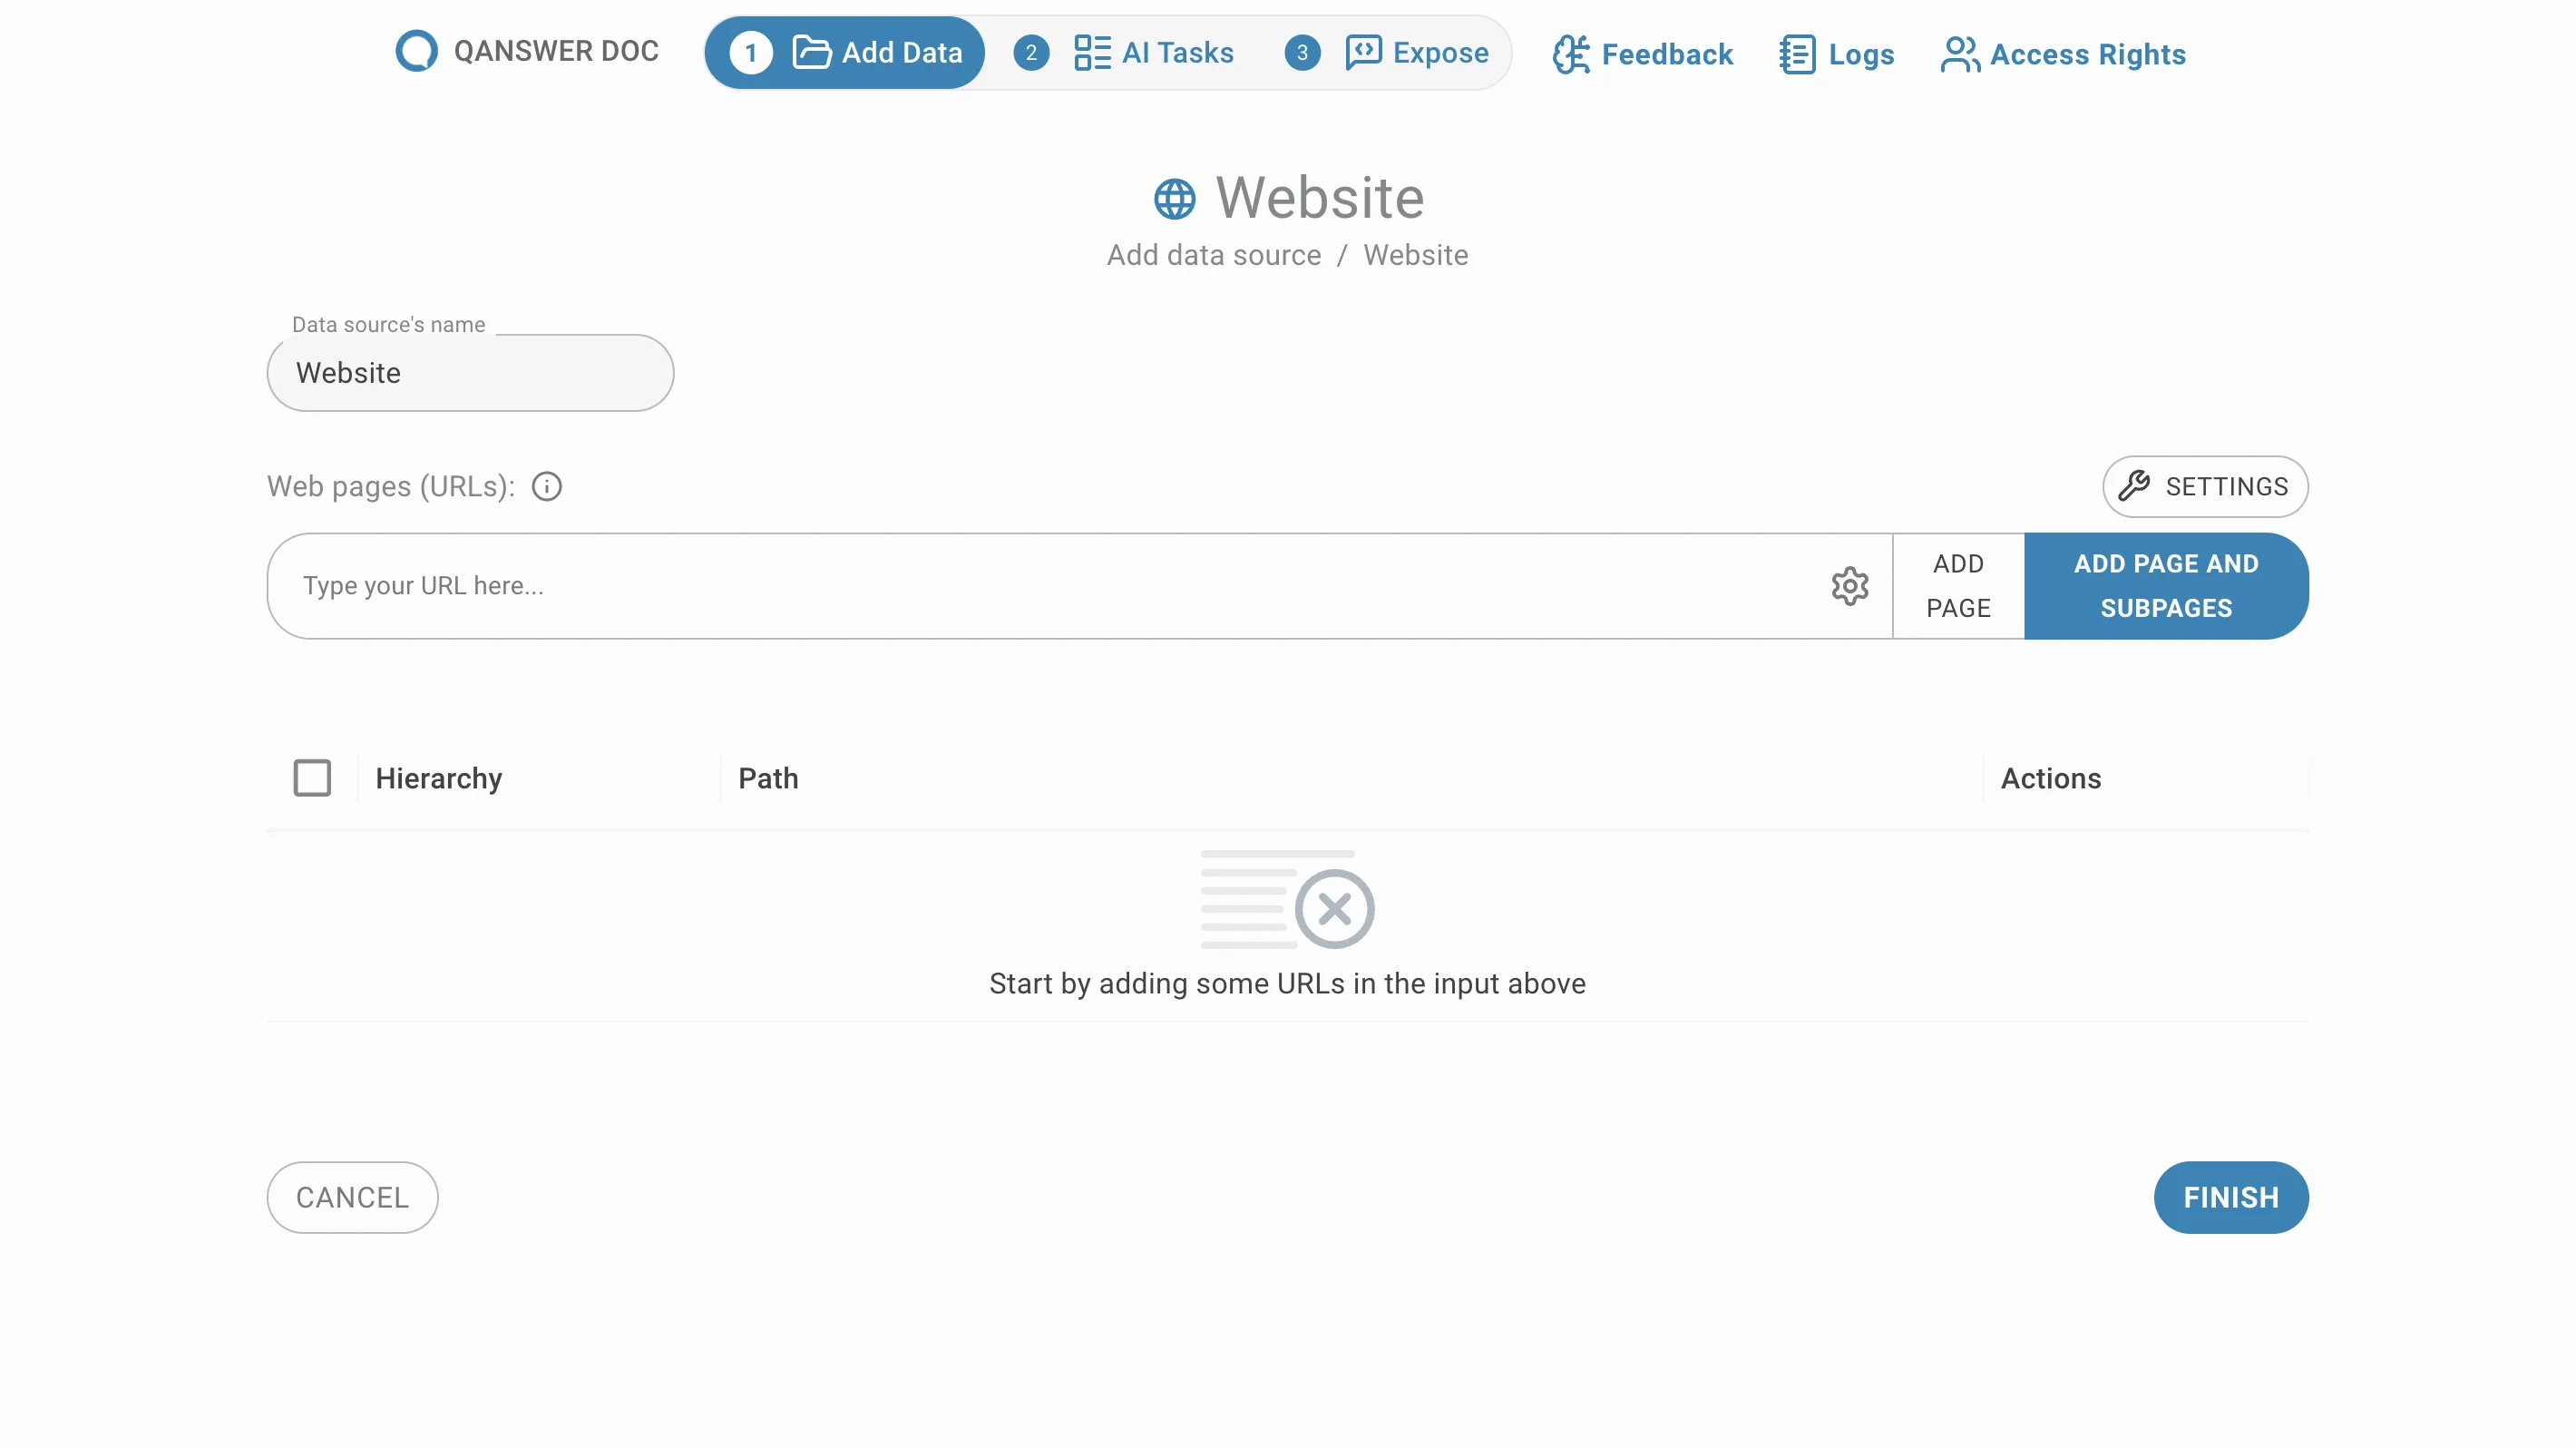This screenshot has height=1448, width=2576.
Task: Click the globe Website icon
Action: coord(1174,199)
